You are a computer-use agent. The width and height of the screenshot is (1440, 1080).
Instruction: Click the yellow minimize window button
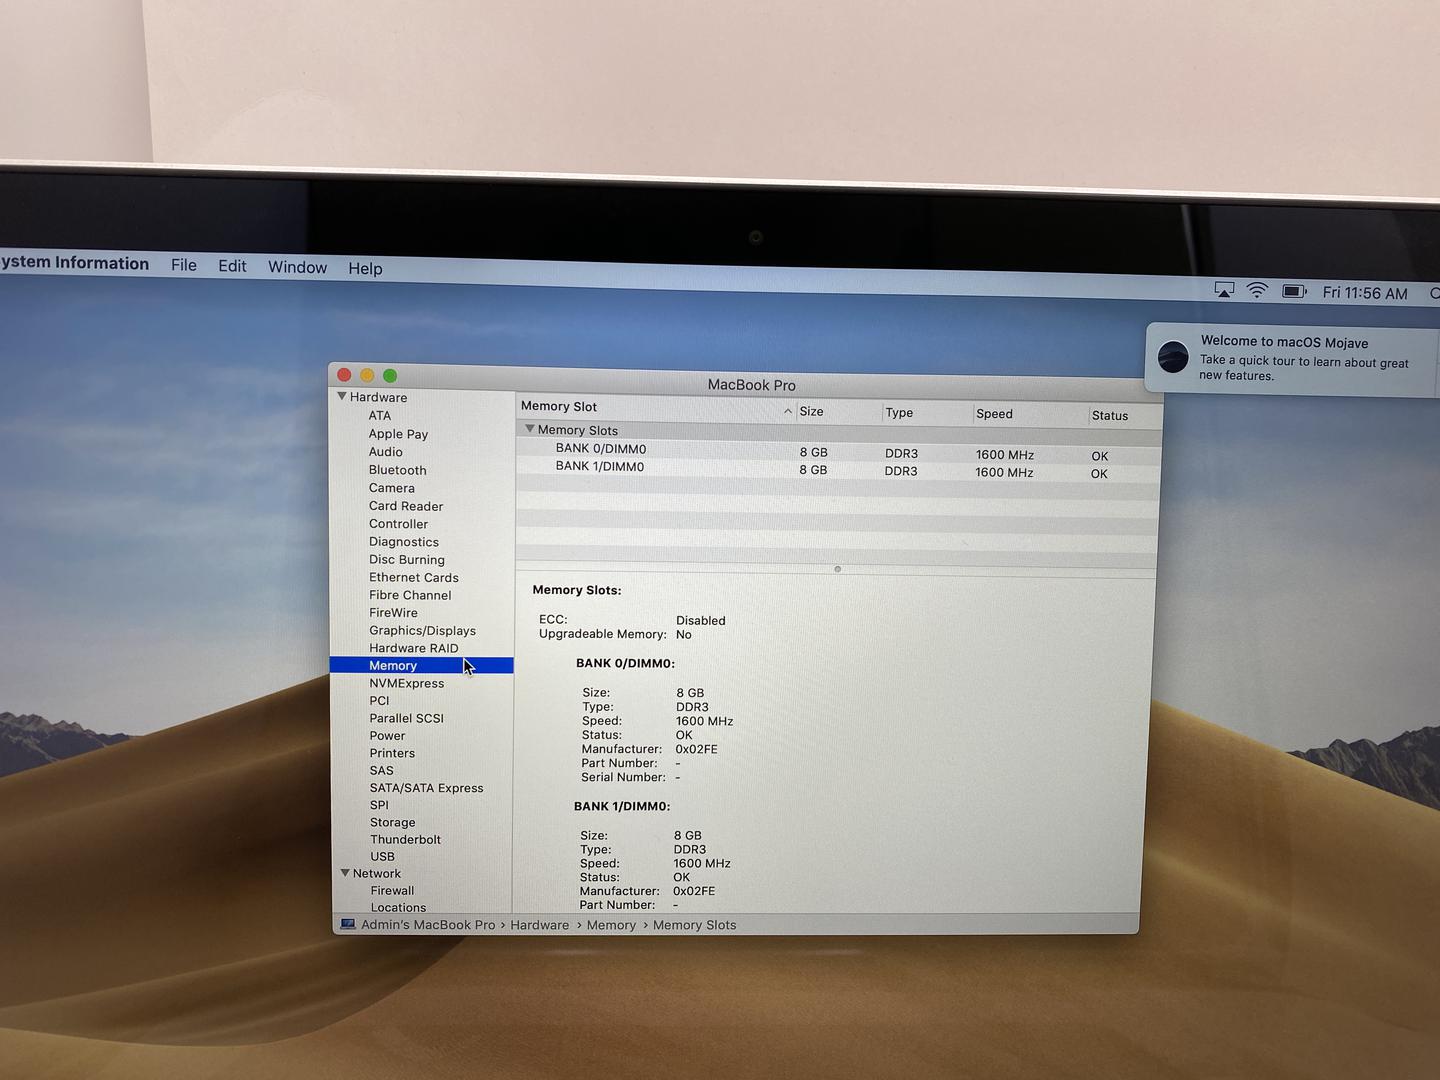coord(367,375)
